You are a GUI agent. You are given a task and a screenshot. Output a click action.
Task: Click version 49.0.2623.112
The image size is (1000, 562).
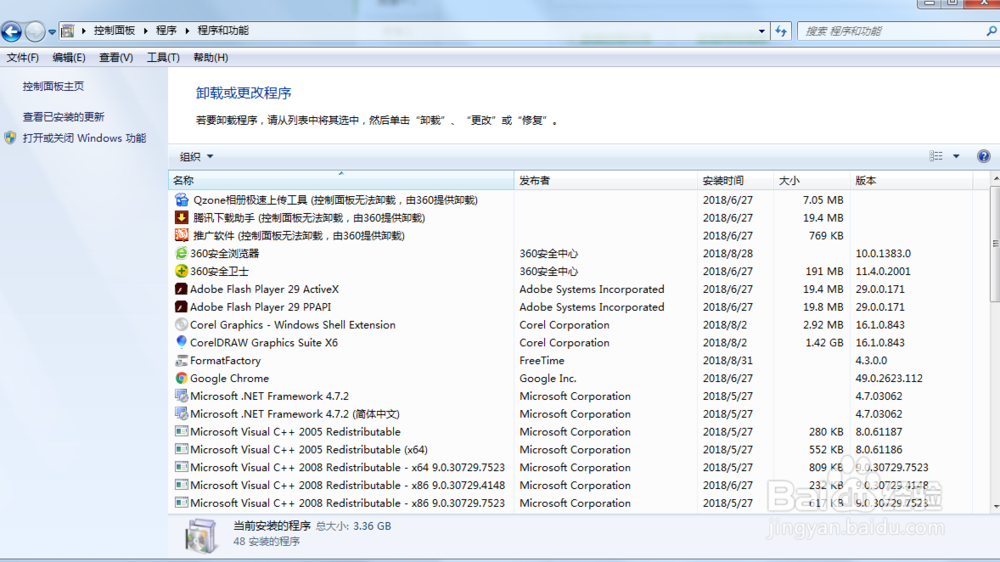(x=889, y=378)
